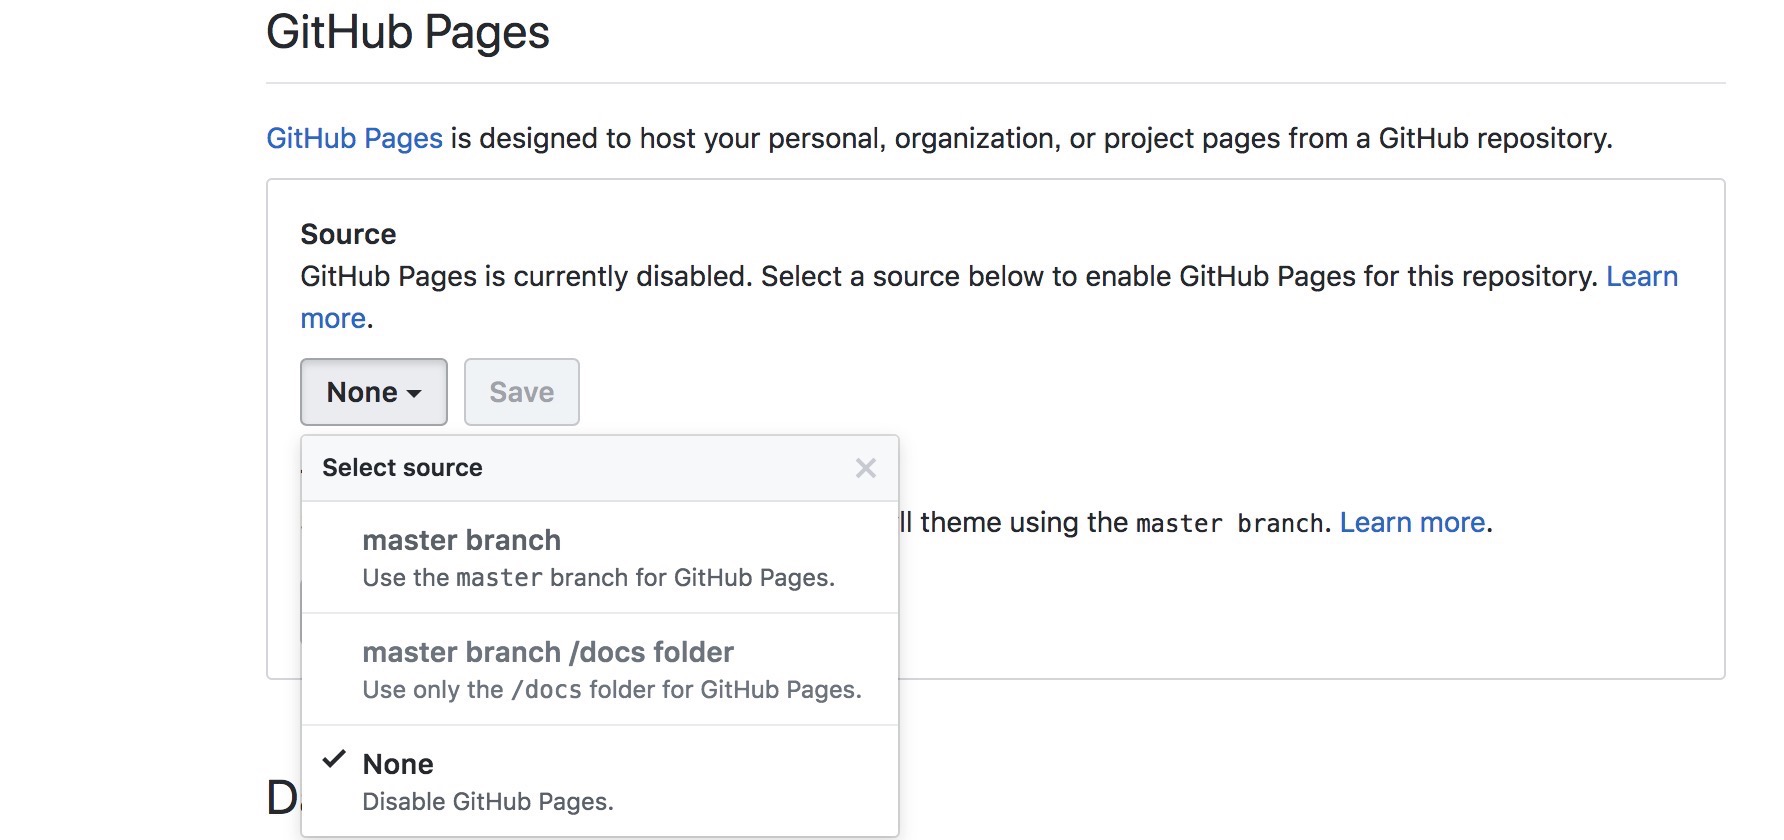Click the GitHub Pages page title
The height and width of the screenshot is (840, 1784).
click(408, 32)
